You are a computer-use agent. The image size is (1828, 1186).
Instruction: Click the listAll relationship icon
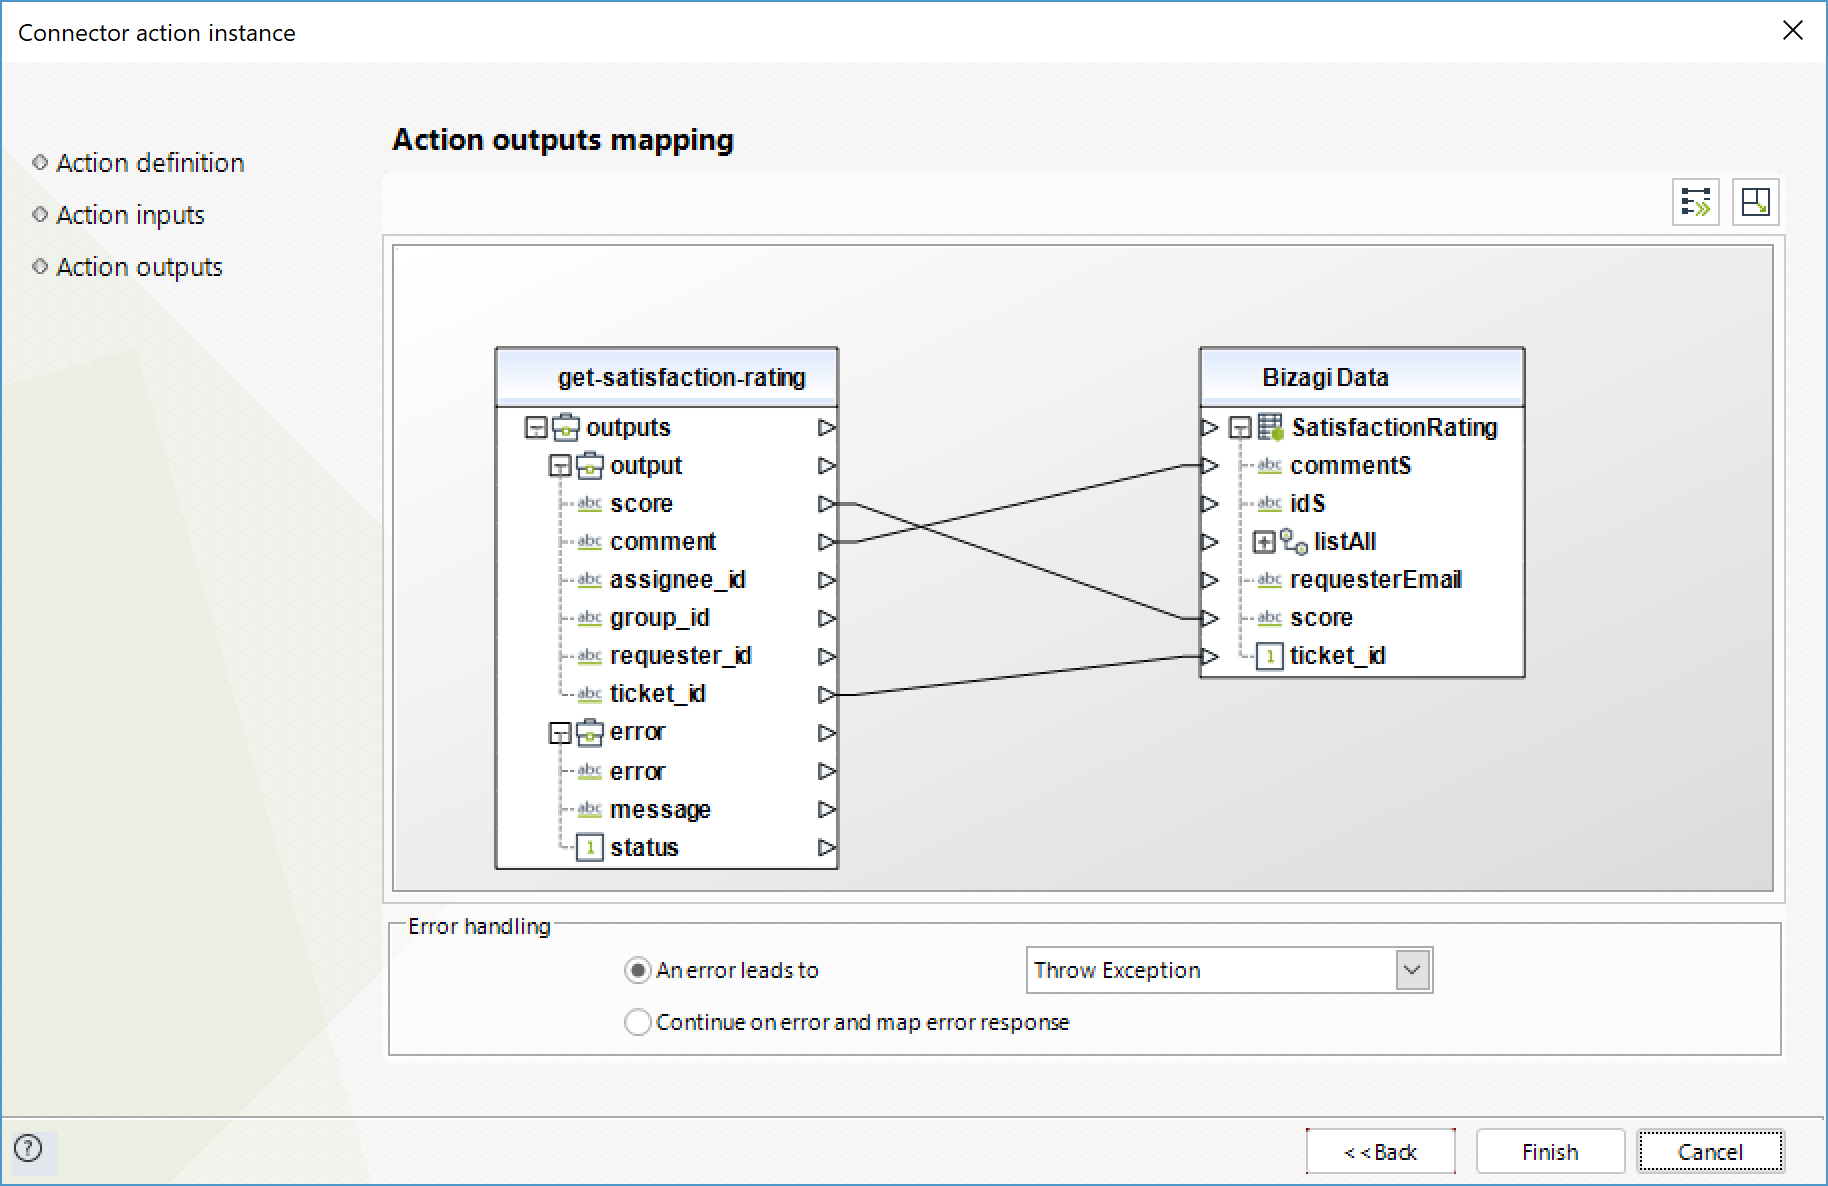tap(1294, 542)
